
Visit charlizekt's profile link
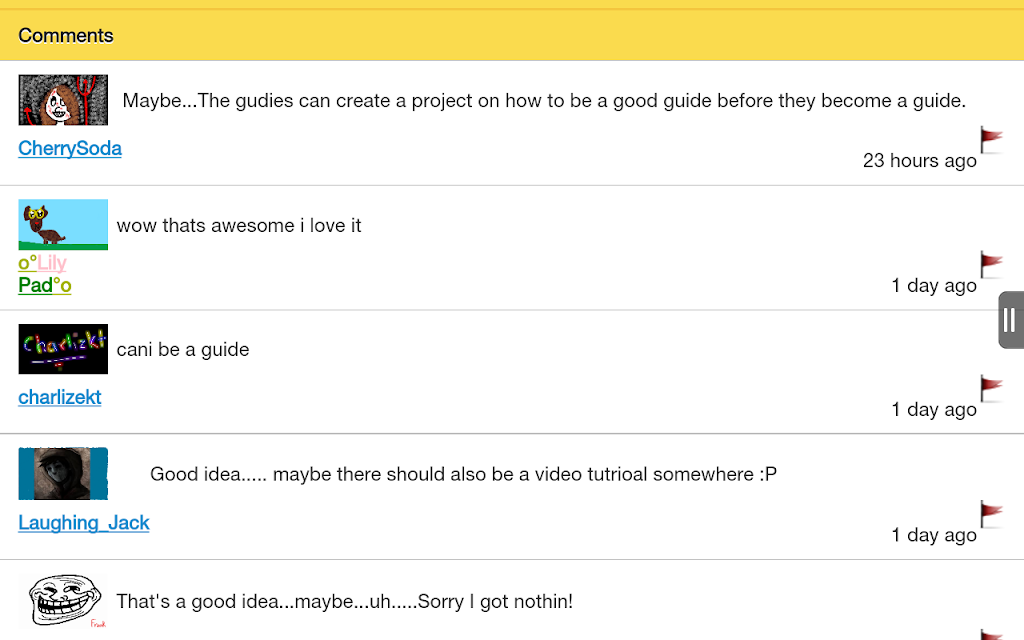pos(59,397)
